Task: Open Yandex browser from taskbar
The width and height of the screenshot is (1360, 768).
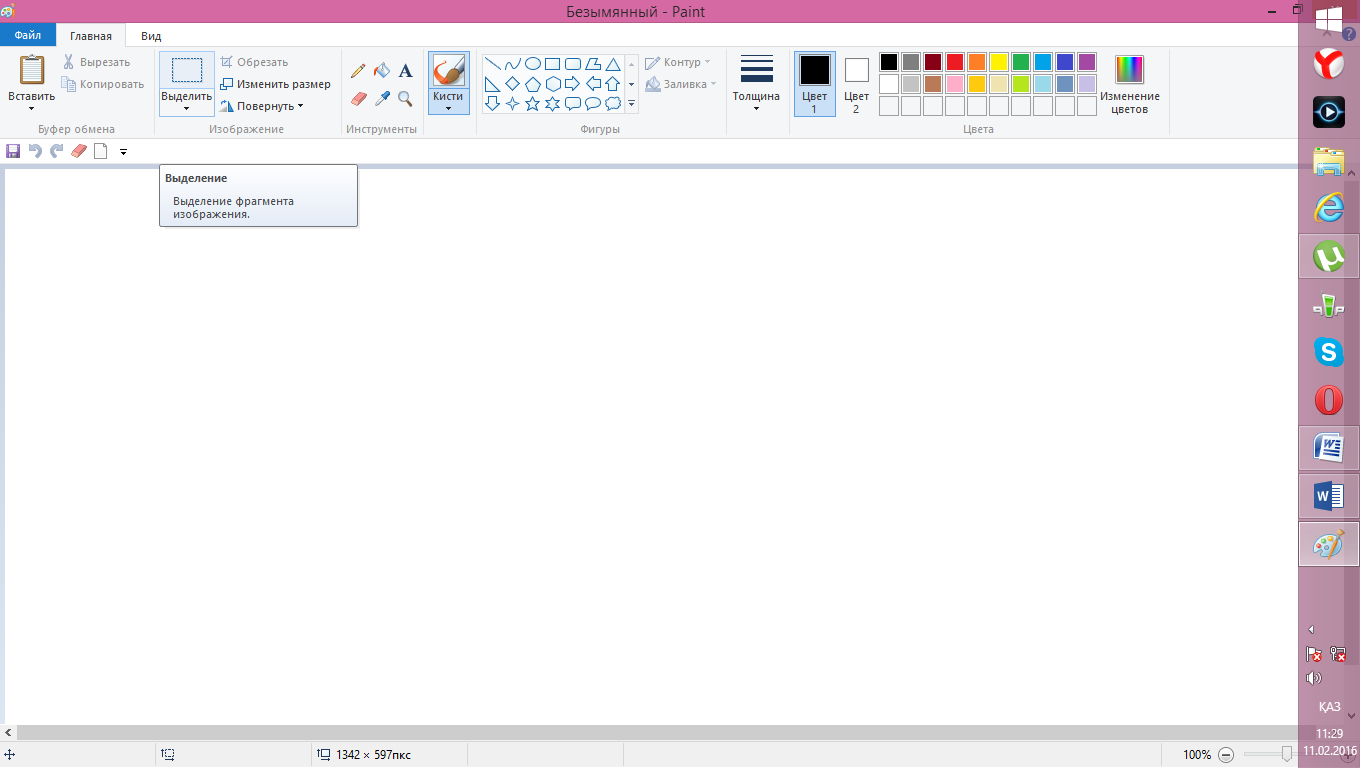Action: (1328, 65)
